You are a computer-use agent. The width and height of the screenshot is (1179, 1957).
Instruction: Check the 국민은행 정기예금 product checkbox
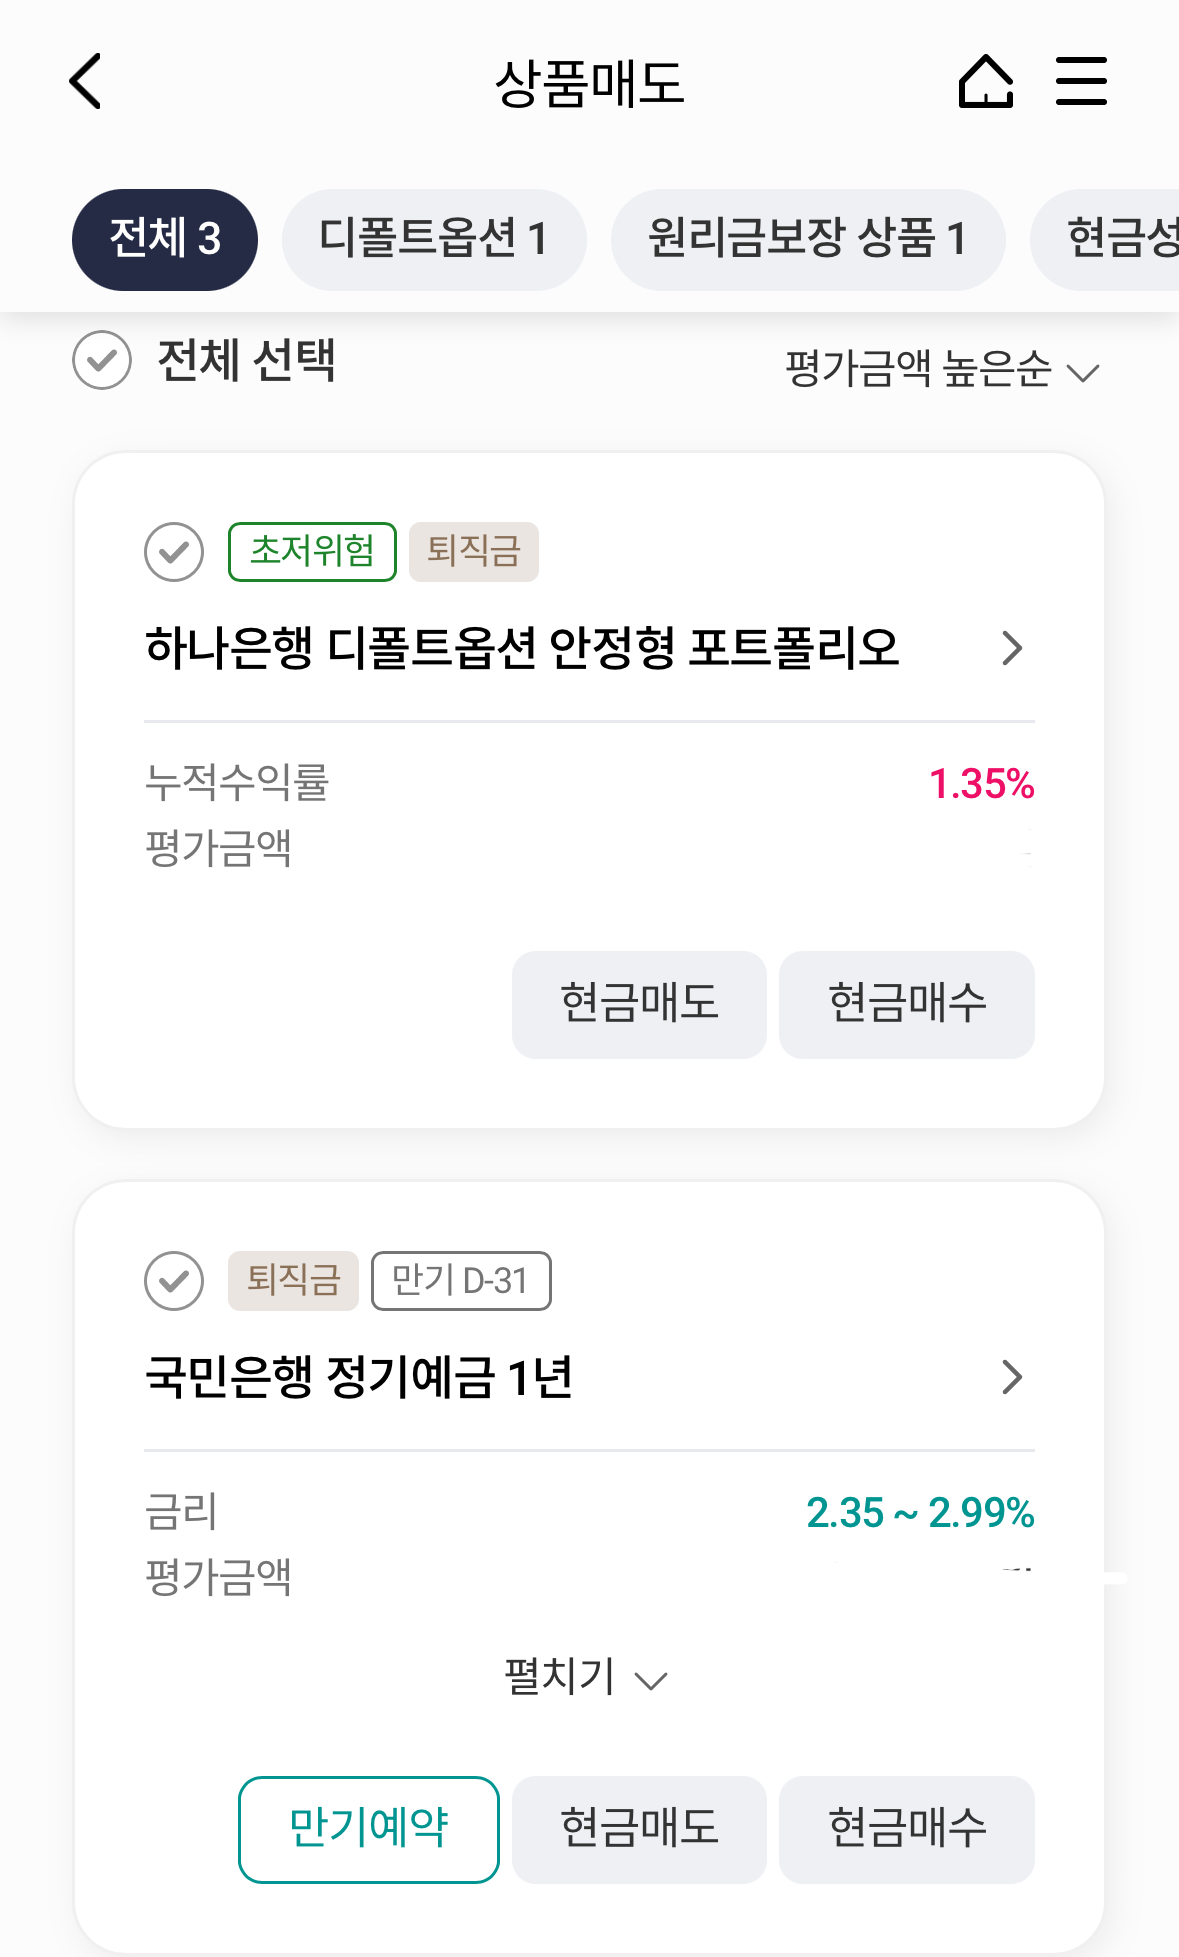174,1280
